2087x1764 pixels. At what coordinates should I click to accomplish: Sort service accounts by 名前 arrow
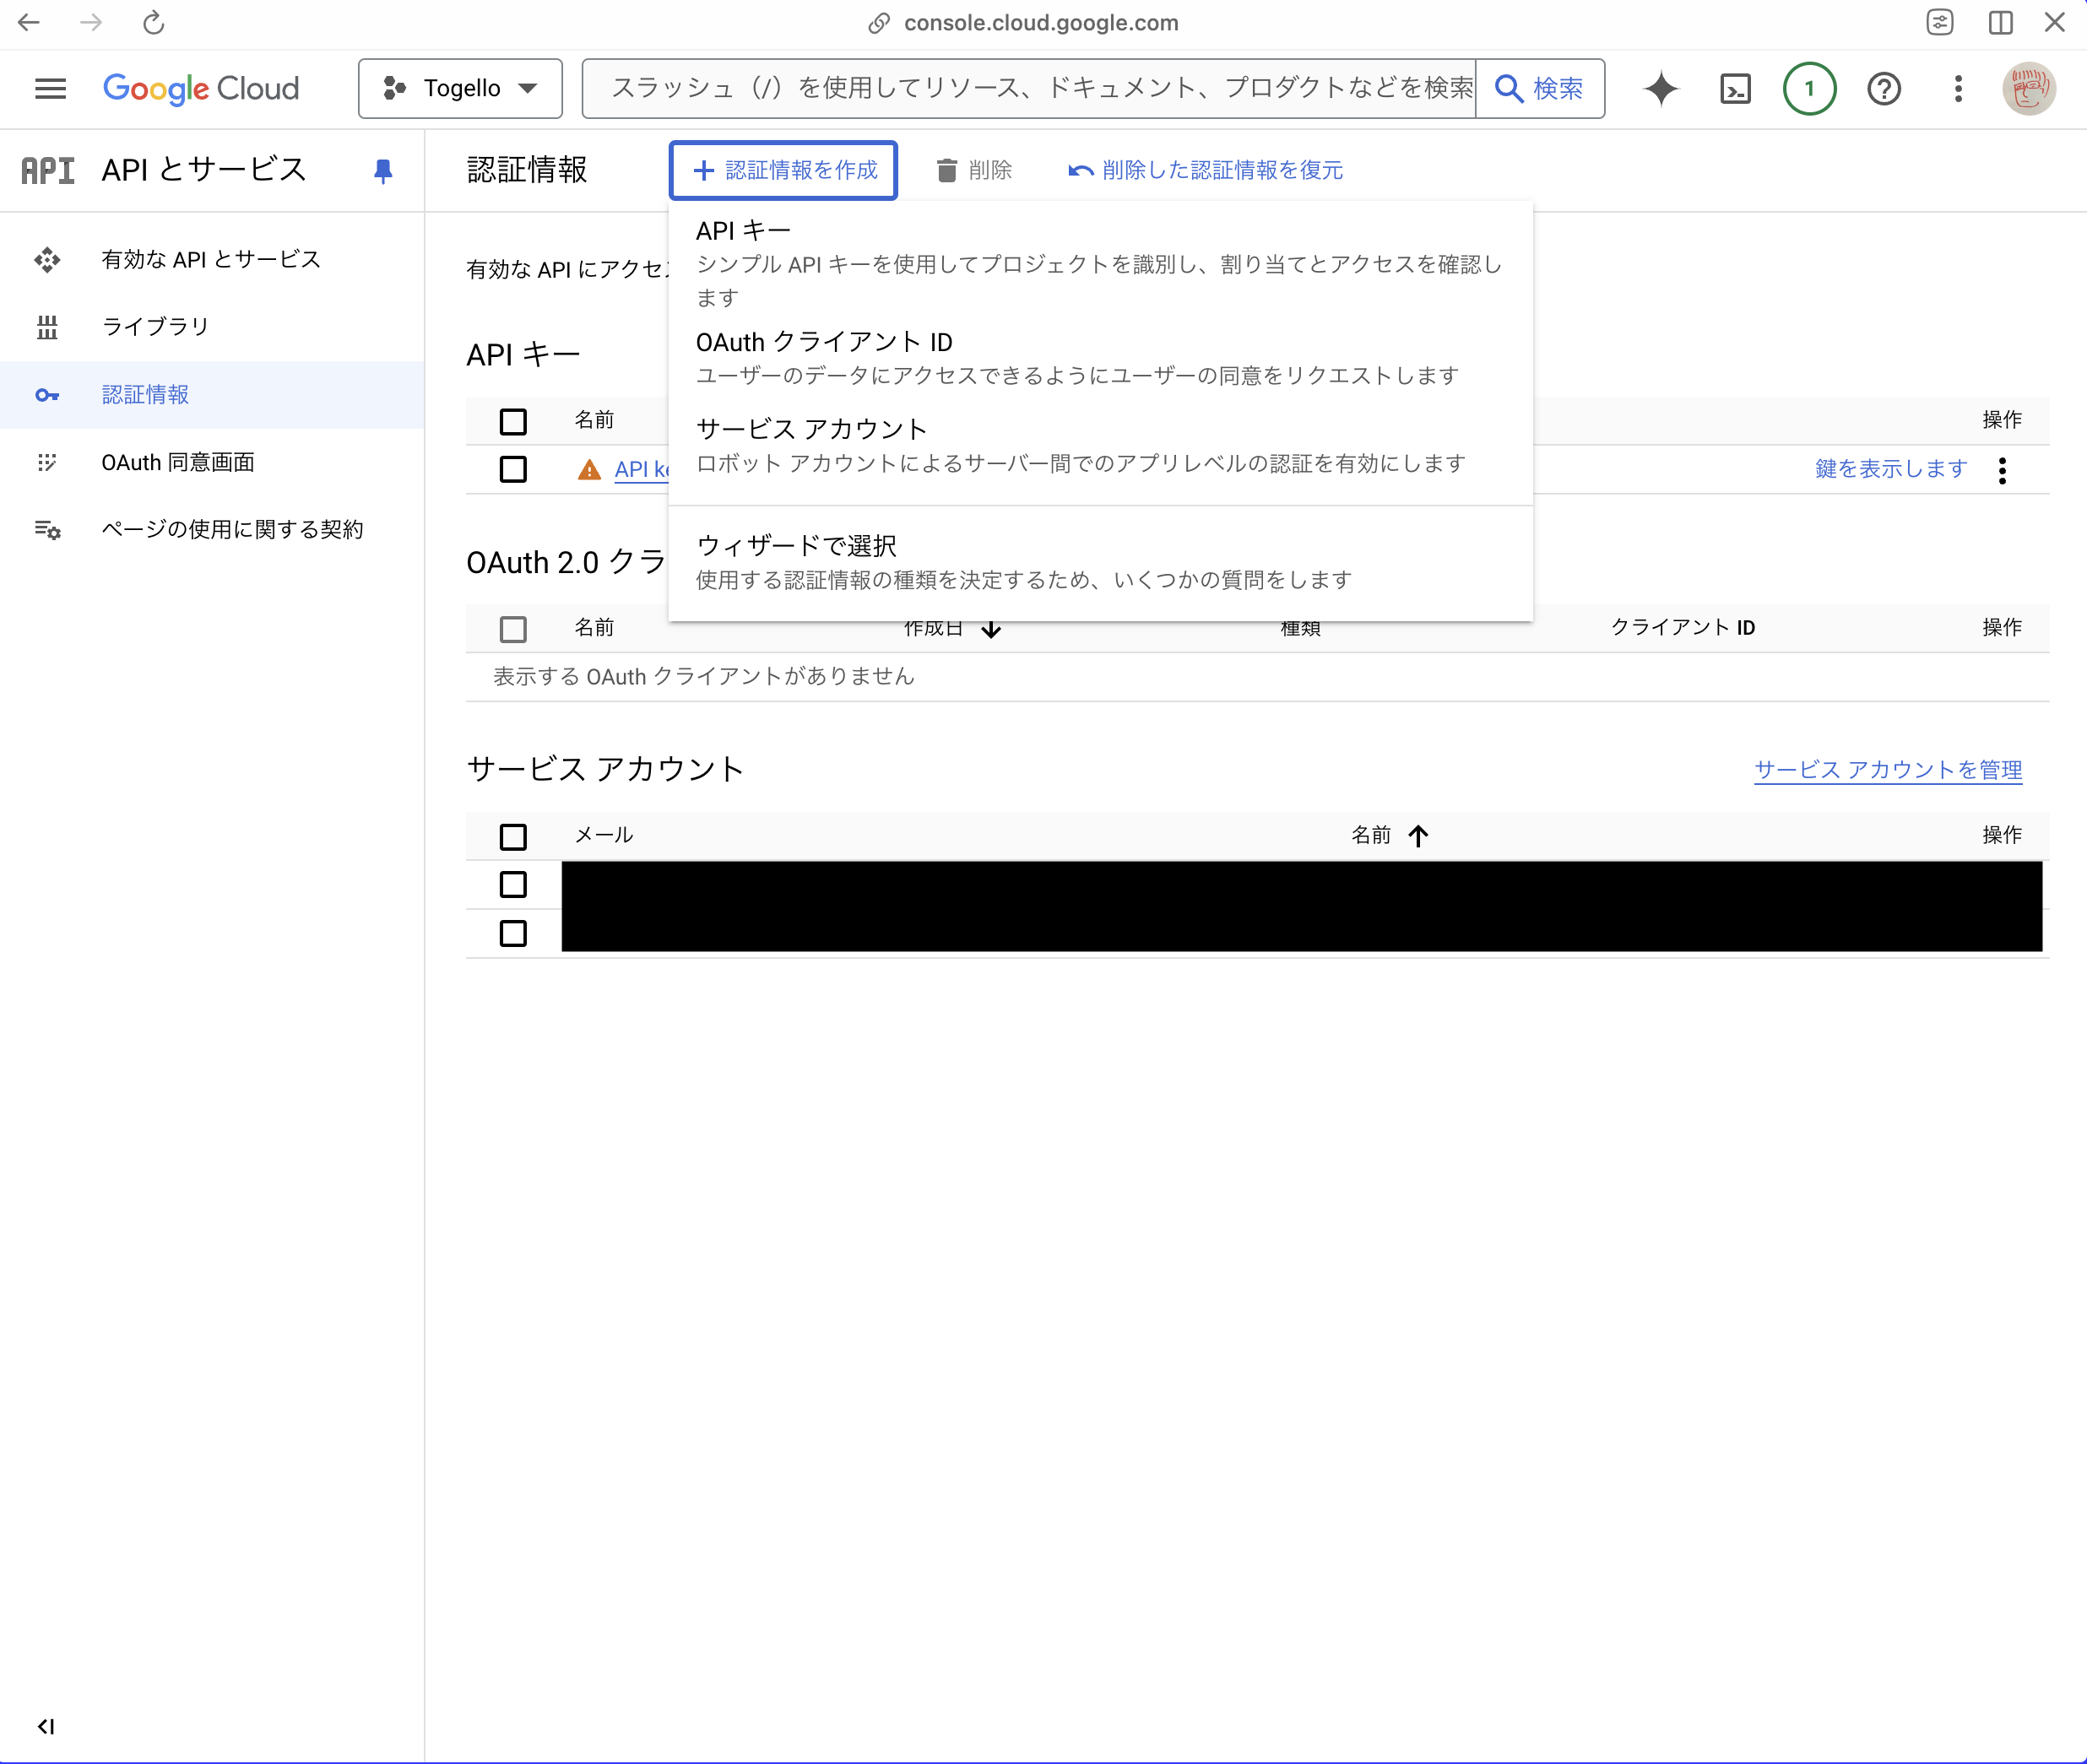[x=1418, y=836]
